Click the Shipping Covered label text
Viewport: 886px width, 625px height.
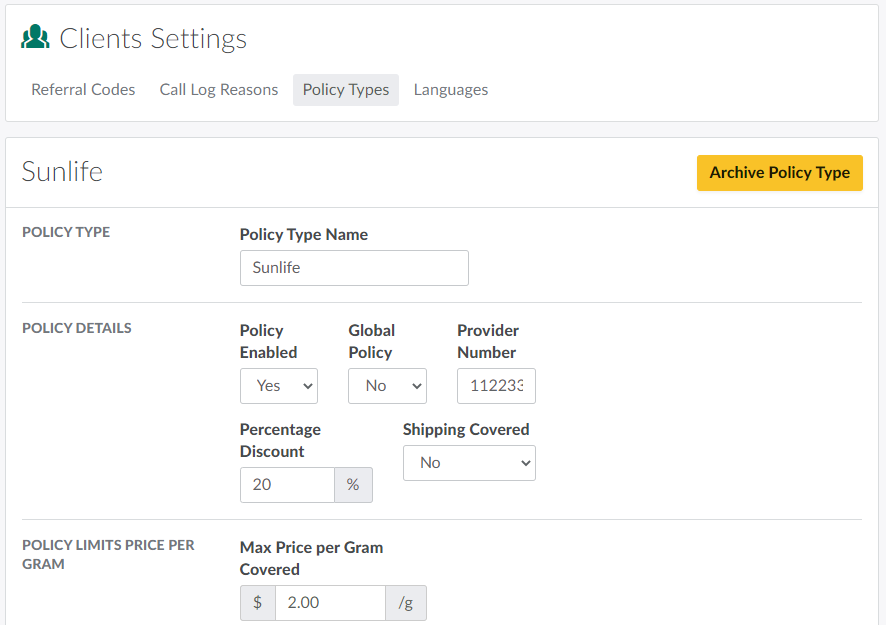(466, 429)
